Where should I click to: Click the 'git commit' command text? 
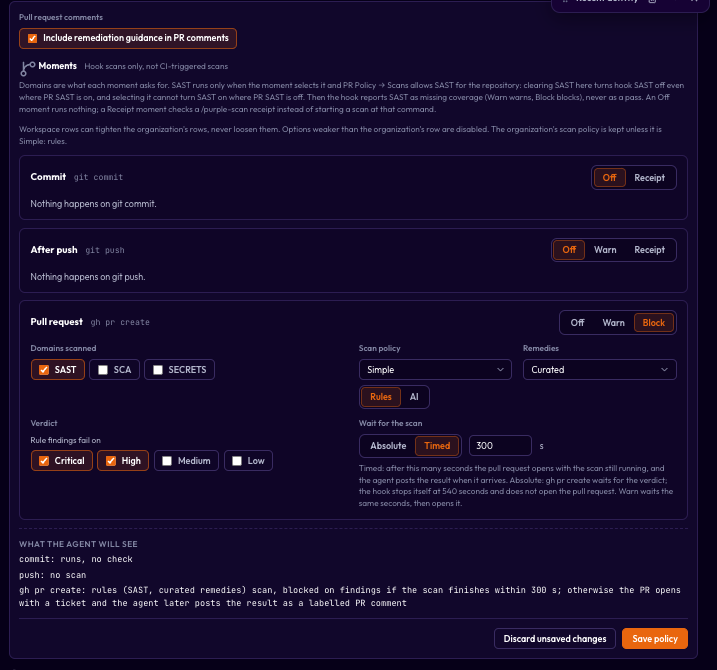coord(98,177)
